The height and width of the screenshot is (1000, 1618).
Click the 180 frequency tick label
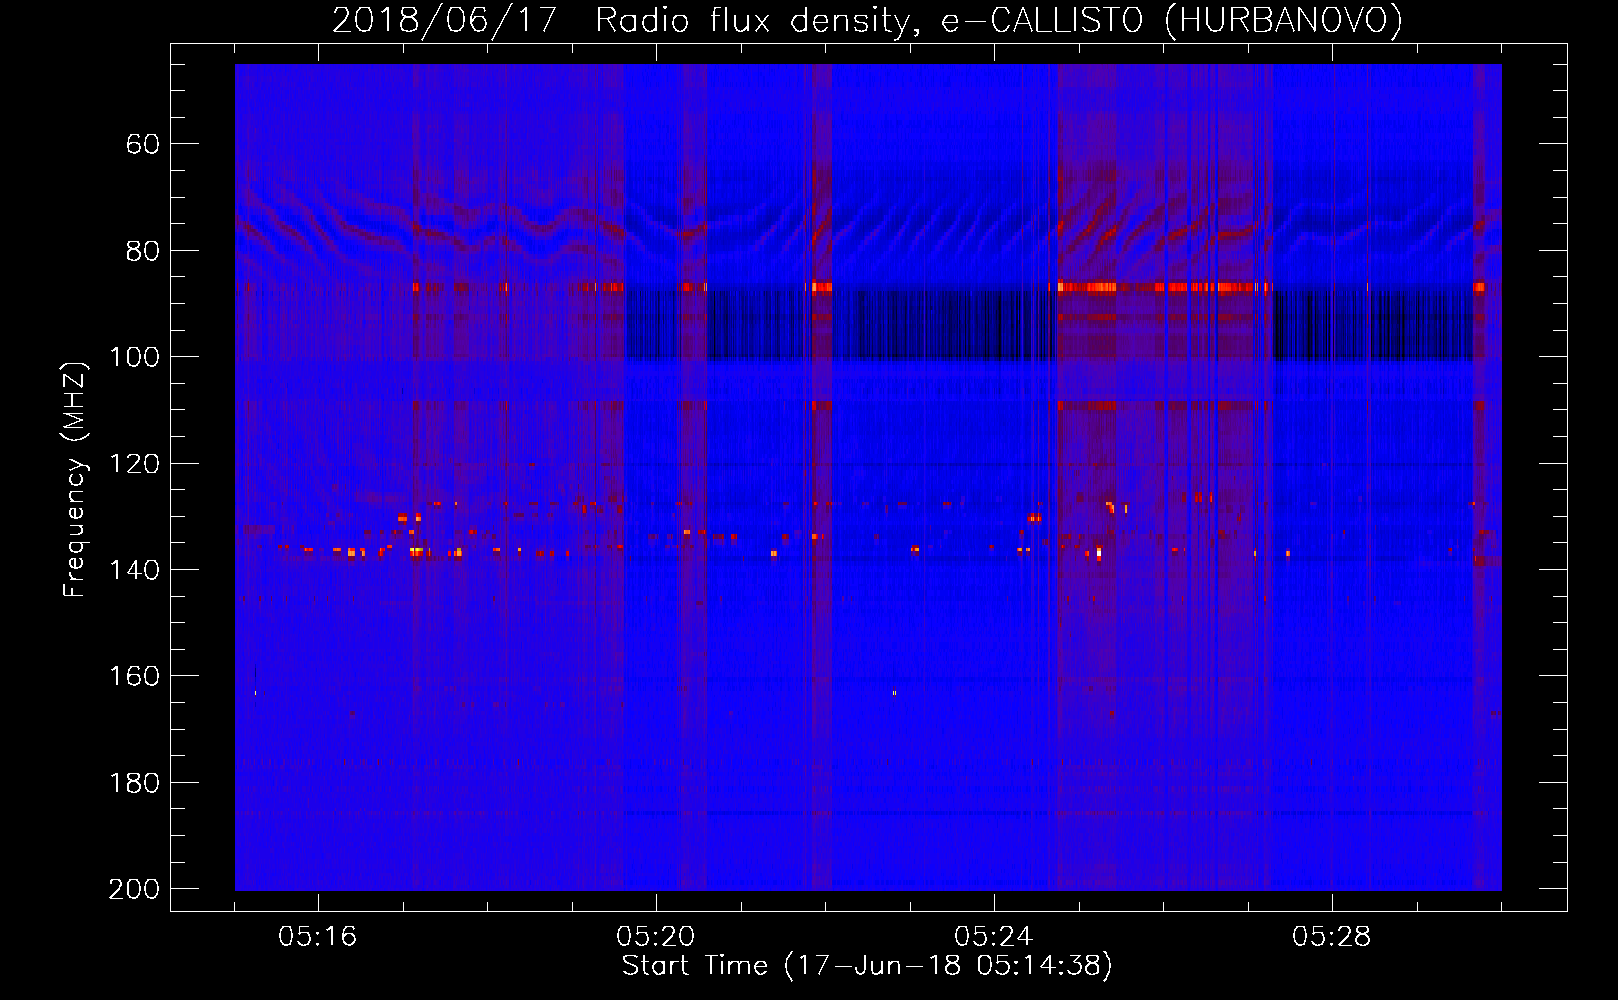coord(134,783)
